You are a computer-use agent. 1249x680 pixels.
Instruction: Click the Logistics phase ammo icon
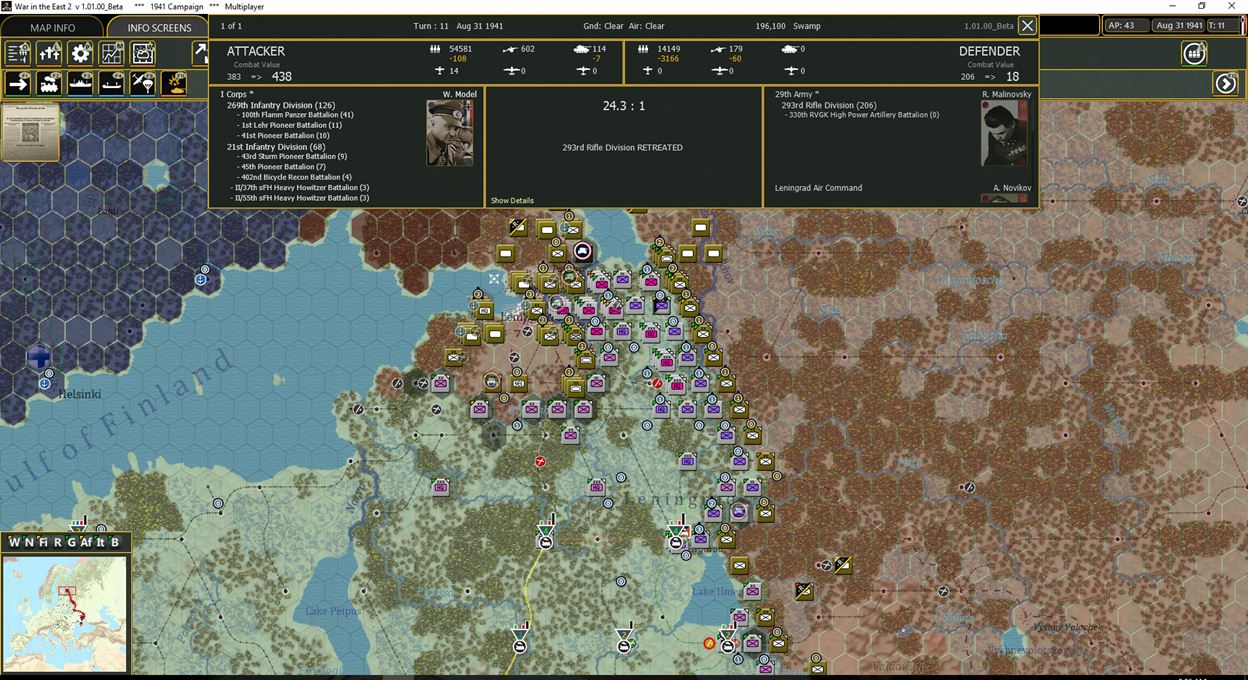[x=1194, y=54]
